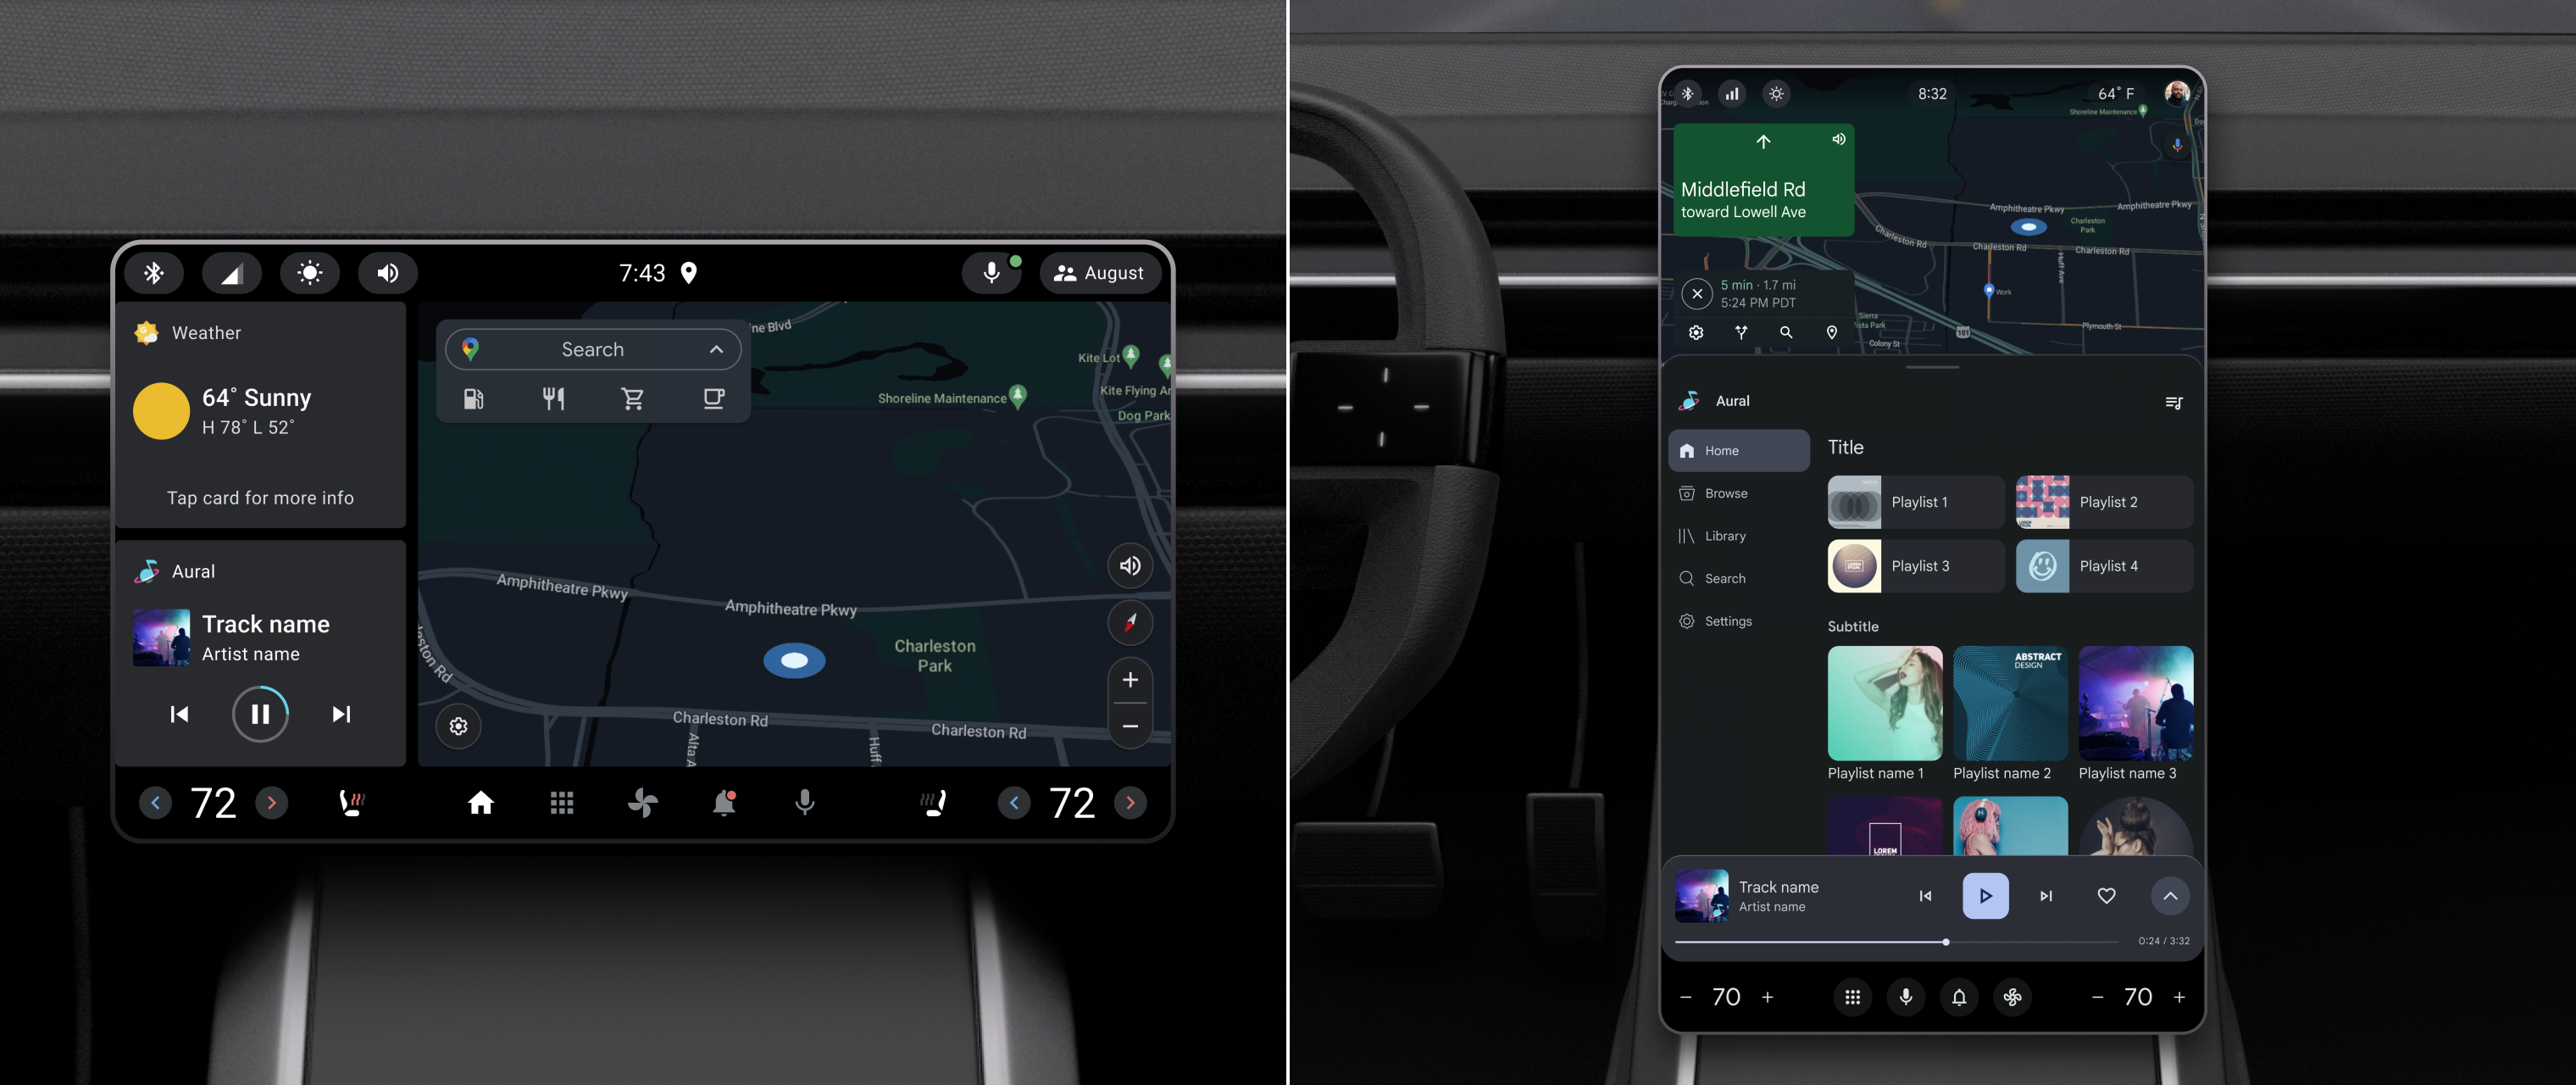
Task: Toggle the queue icon in Aural
Action: click(2175, 401)
